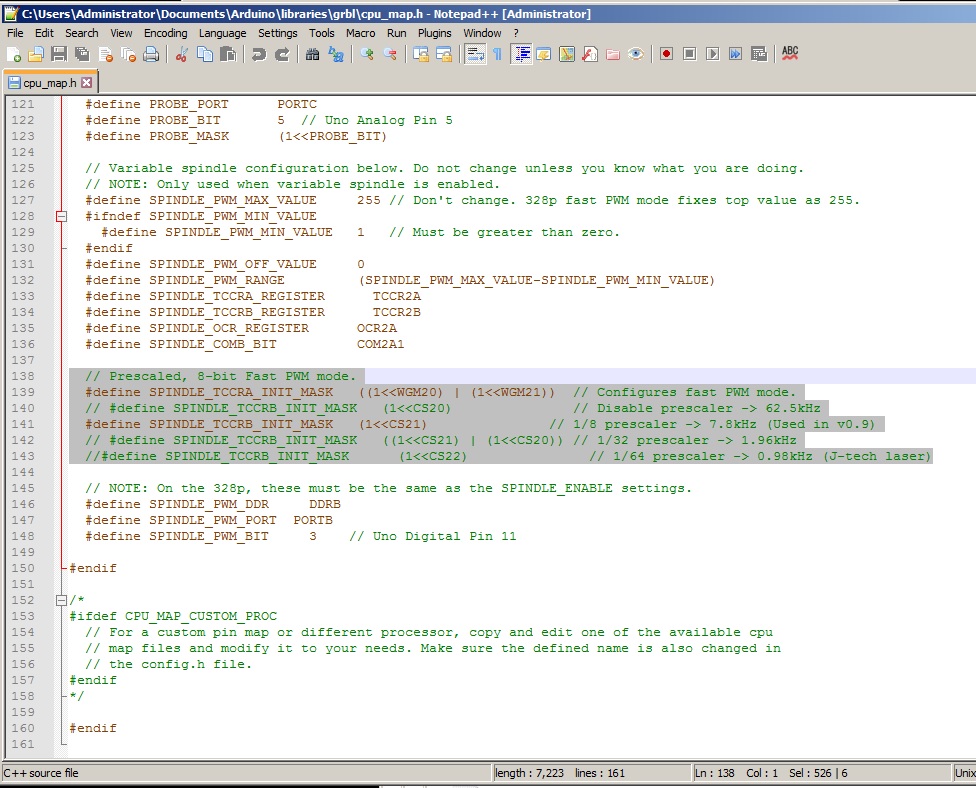976x788 pixels.
Task: Close the cpu_map.h tab with its X
Action: pyautogui.click(x=87, y=83)
